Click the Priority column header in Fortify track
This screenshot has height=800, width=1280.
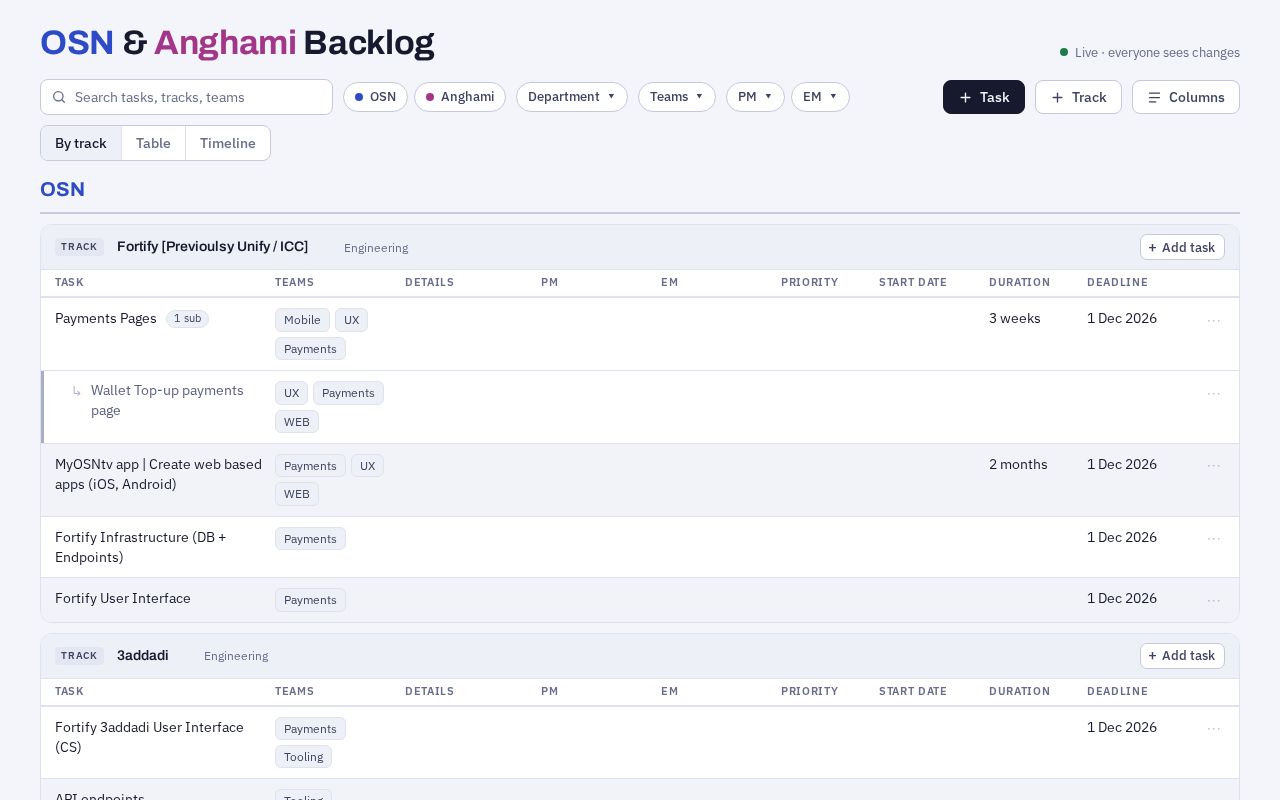point(809,282)
